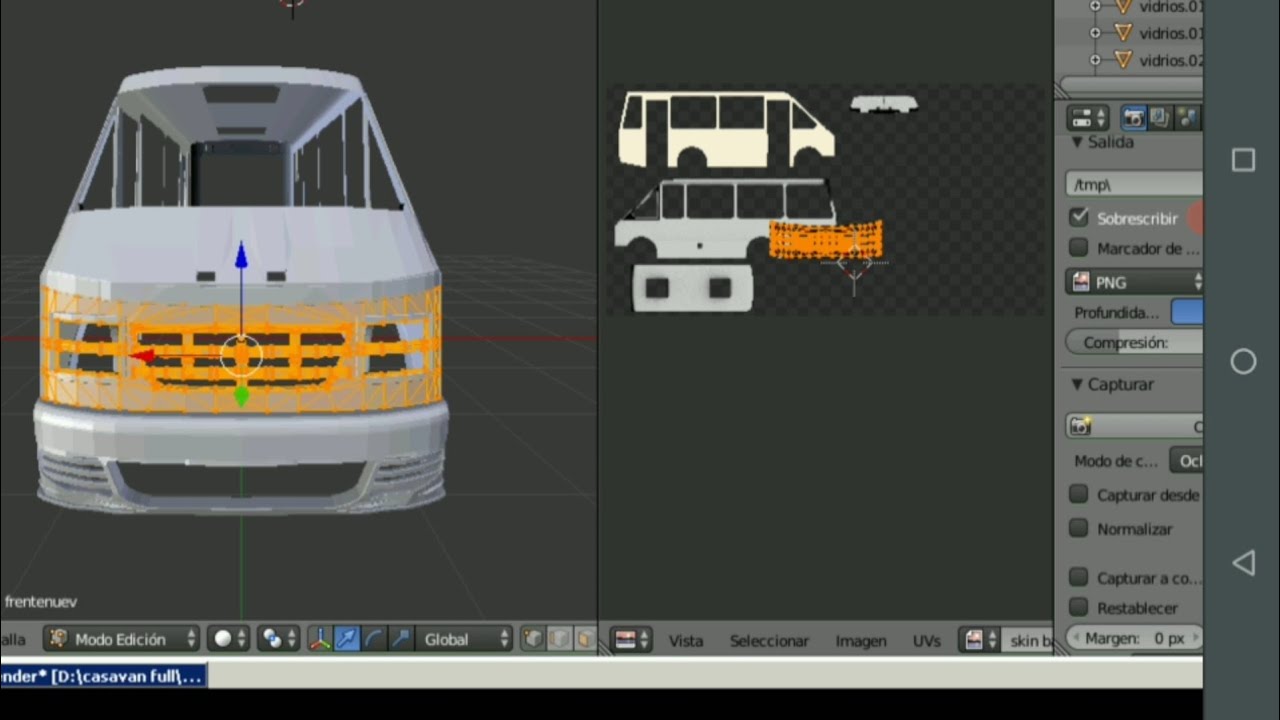Open the PNG file format dropdown
The width and height of the screenshot is (1280, 720).
pyautogui.click(x=1134, y=282)
